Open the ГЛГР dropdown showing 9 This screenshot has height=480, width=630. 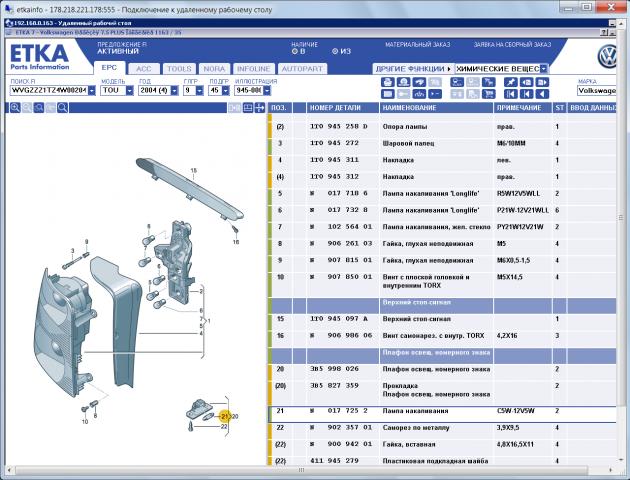[200, 90]
